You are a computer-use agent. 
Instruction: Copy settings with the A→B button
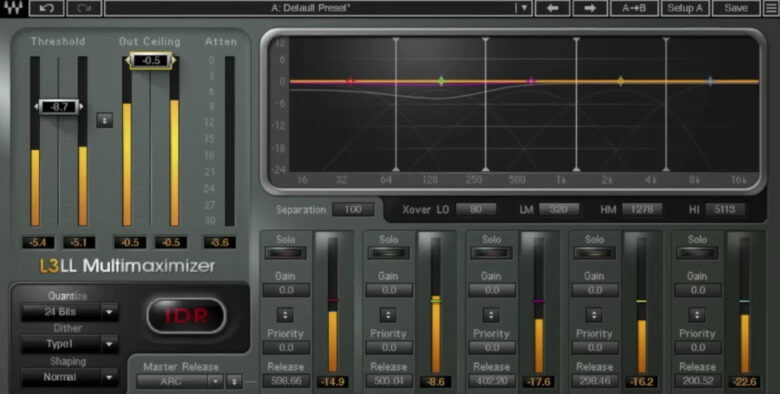[x=634, y=8]
